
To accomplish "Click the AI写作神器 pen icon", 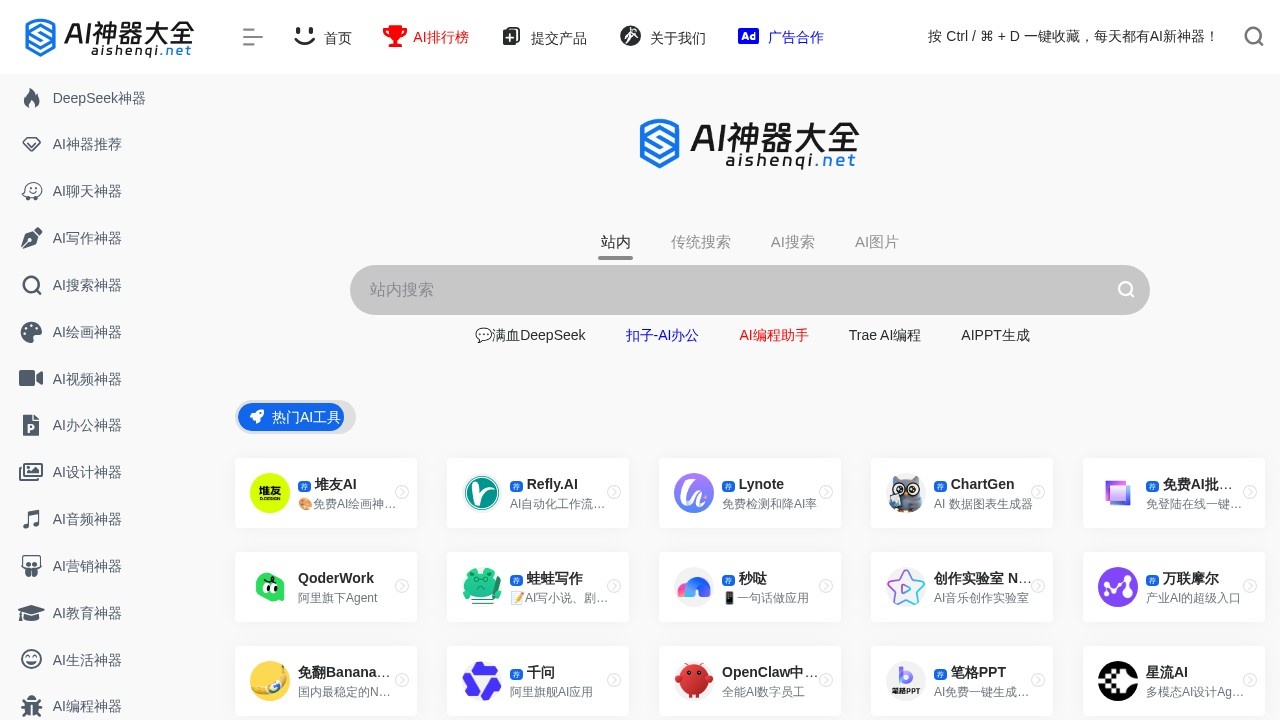I will [x=32, y=238].
